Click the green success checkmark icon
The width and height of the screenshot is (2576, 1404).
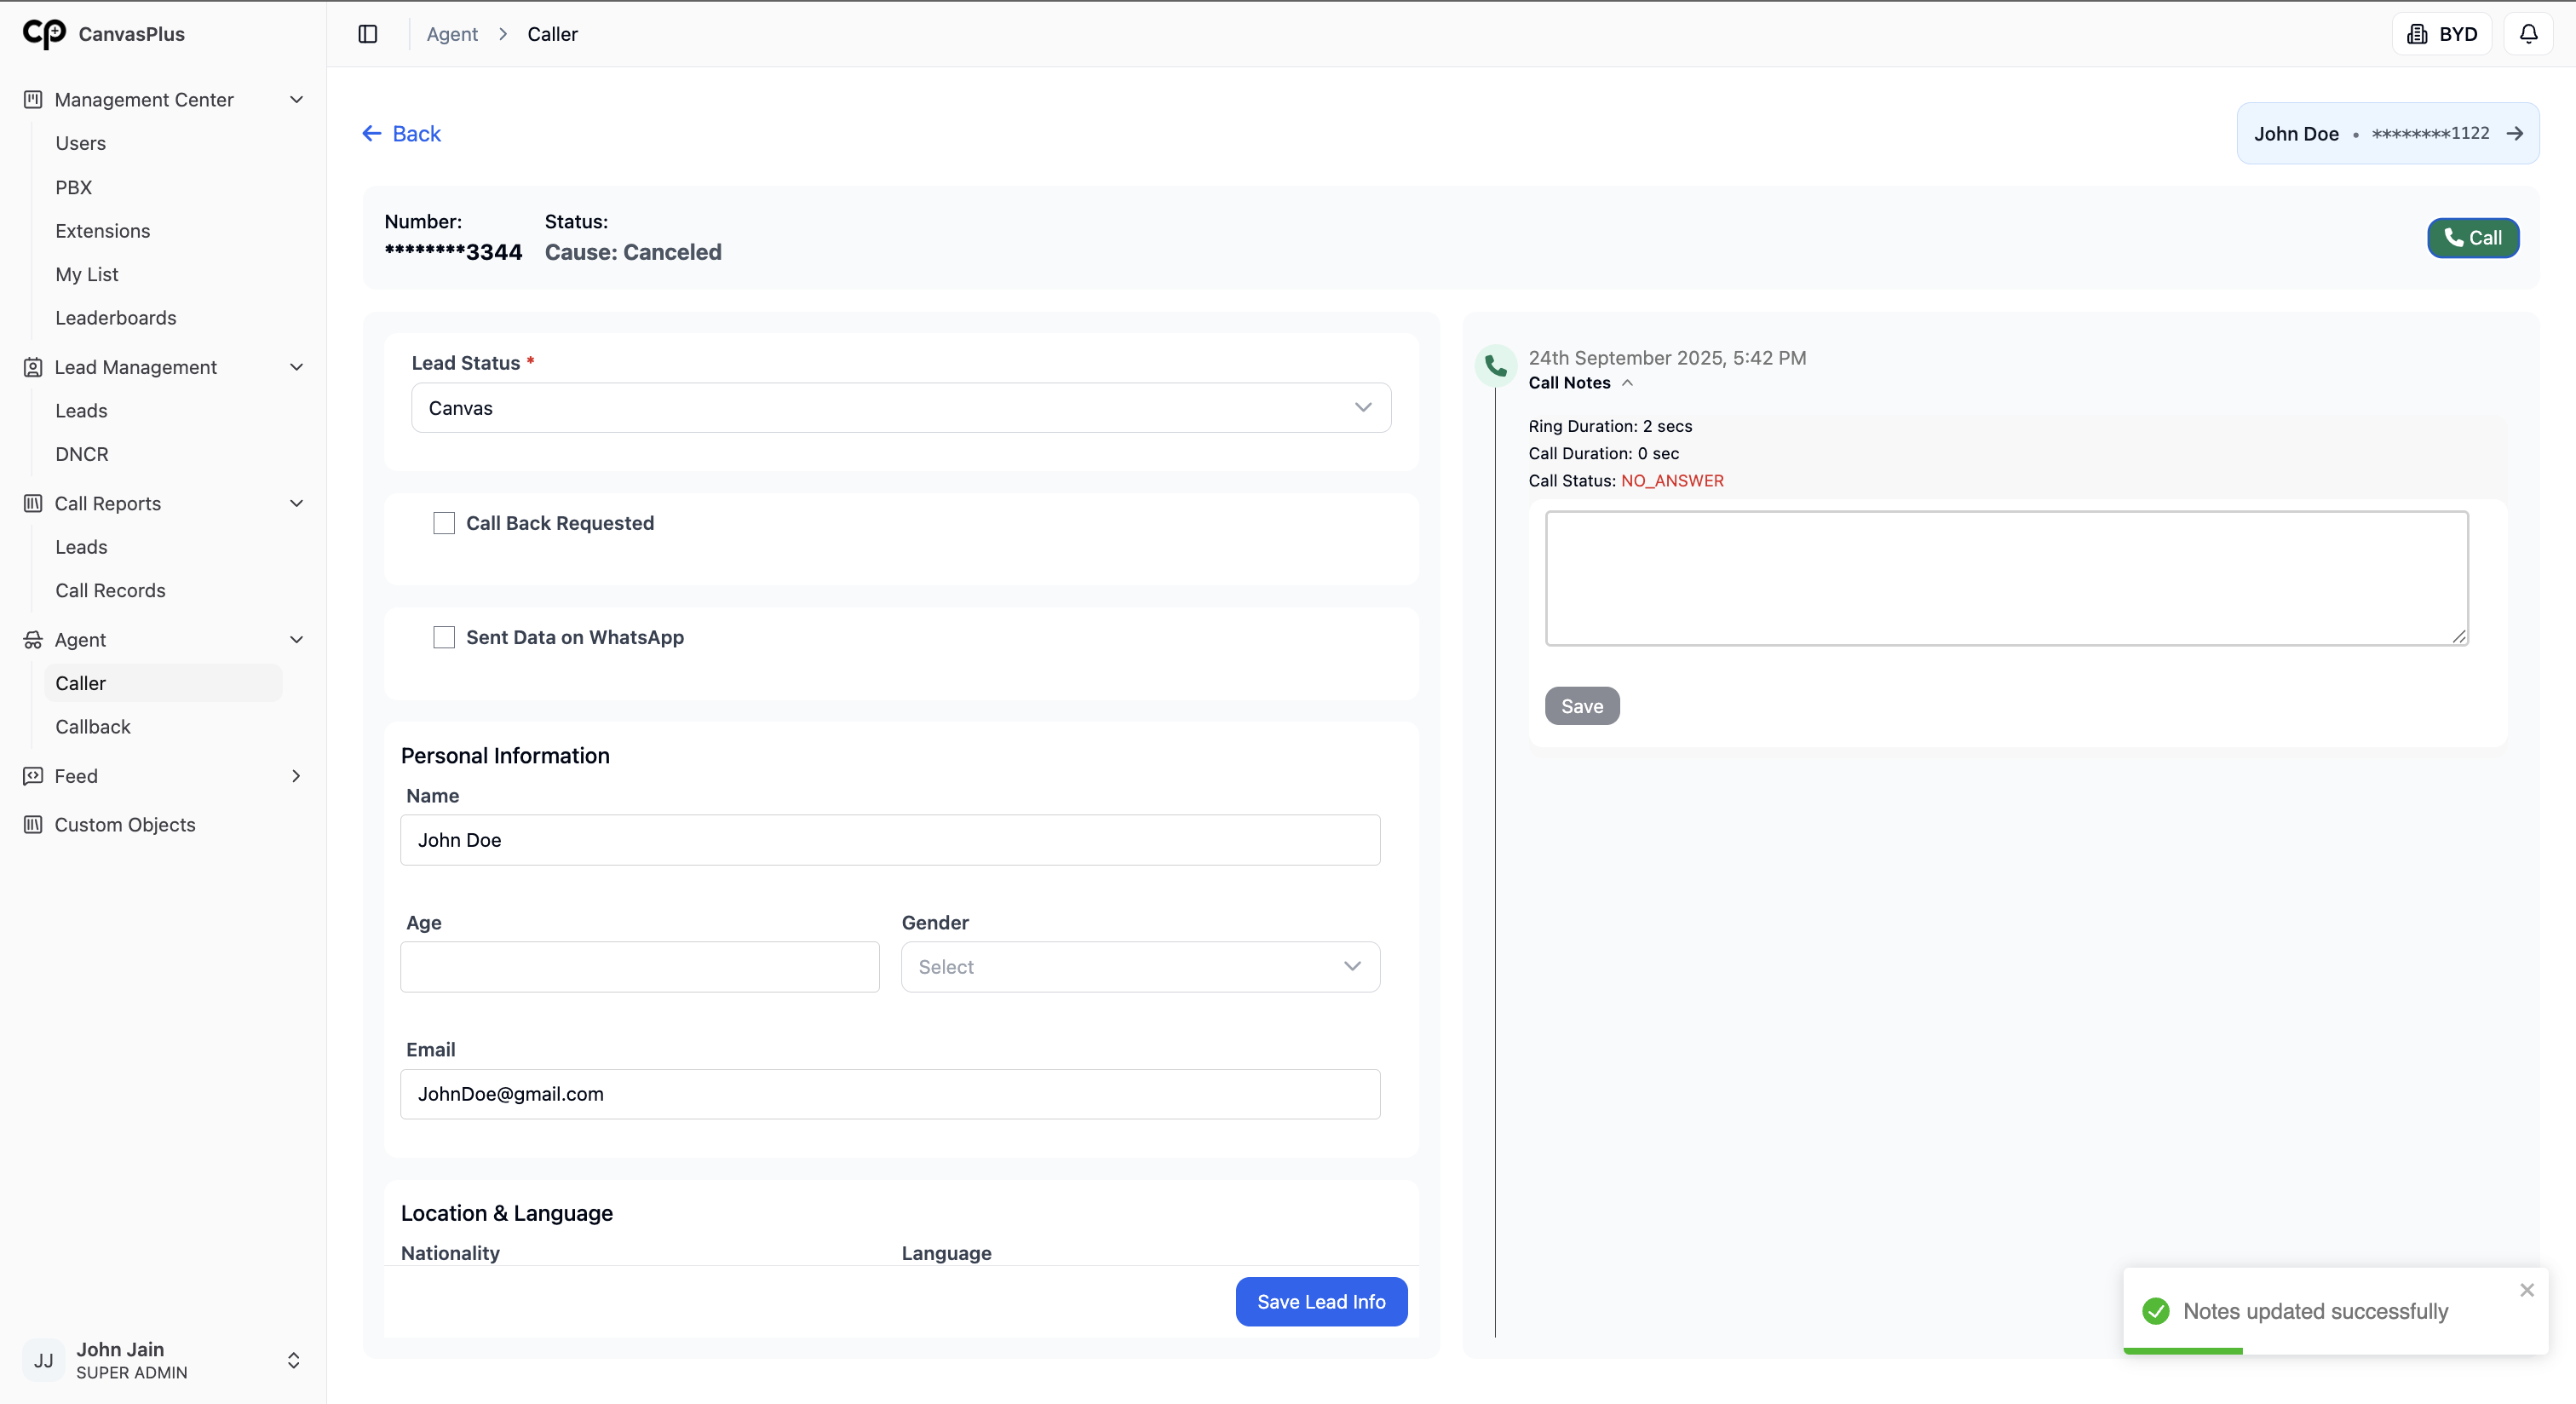click(x=2156, y=1311)
